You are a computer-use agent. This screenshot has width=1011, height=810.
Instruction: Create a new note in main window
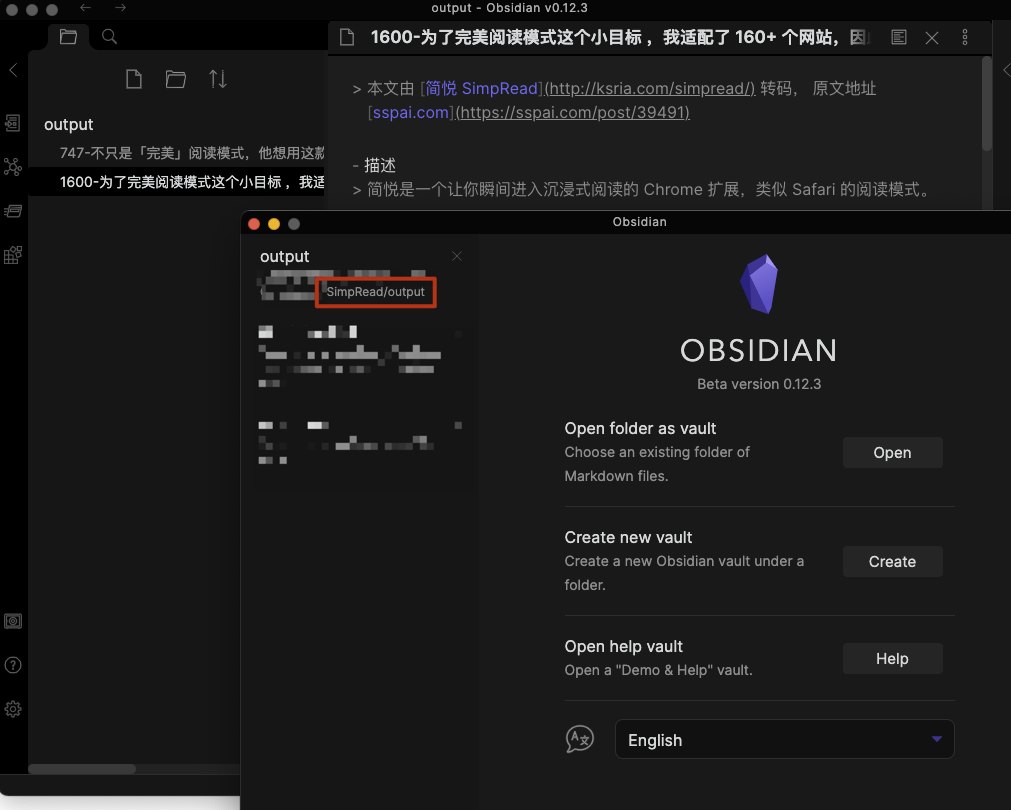point(133,79)
